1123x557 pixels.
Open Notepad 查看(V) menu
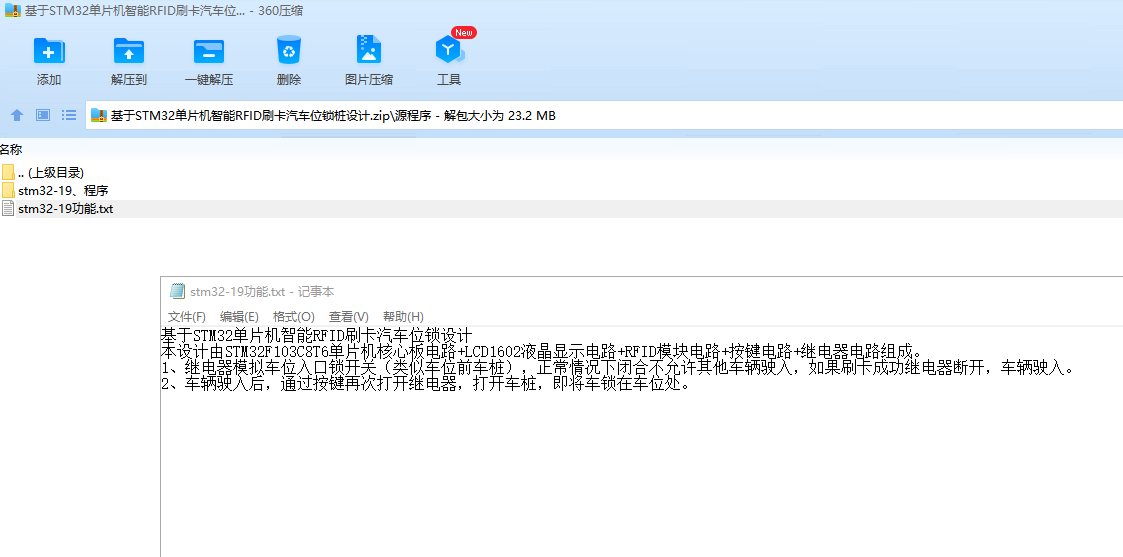(x=349, y=316)
